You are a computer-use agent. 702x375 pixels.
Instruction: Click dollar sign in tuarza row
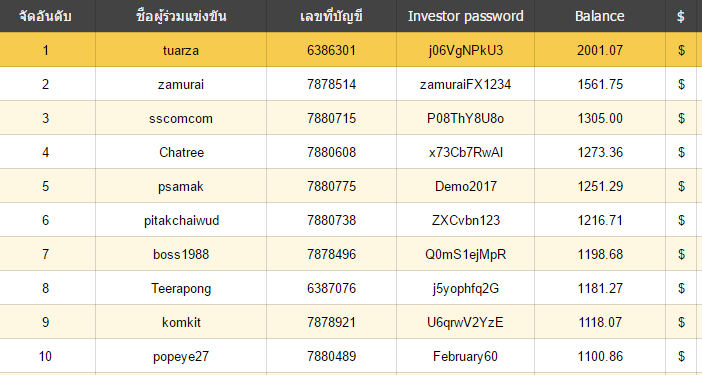pos(681,51)
